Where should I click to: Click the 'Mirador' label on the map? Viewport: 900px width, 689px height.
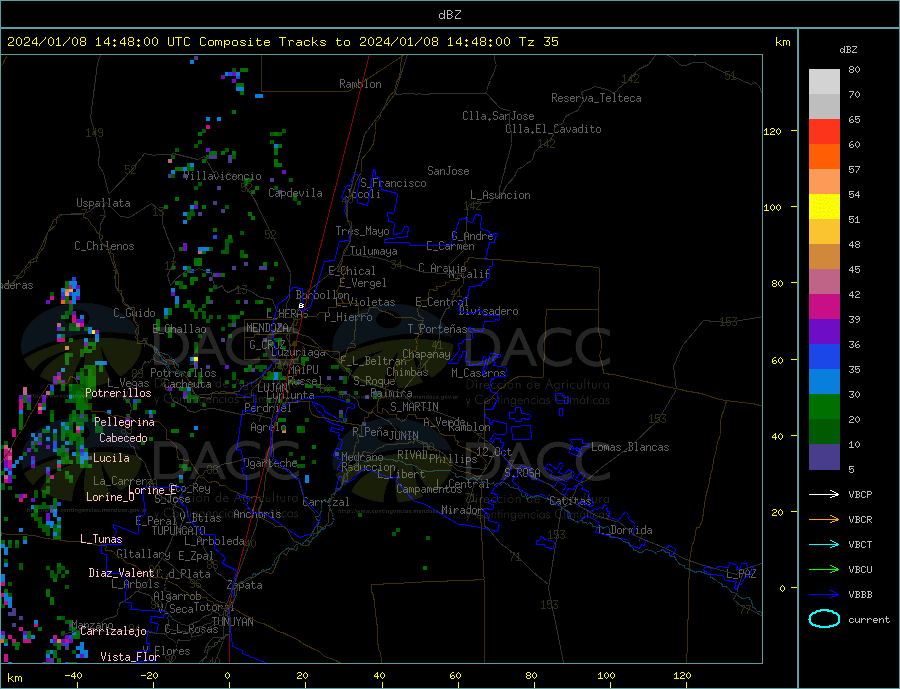click(x=462, y=510)
